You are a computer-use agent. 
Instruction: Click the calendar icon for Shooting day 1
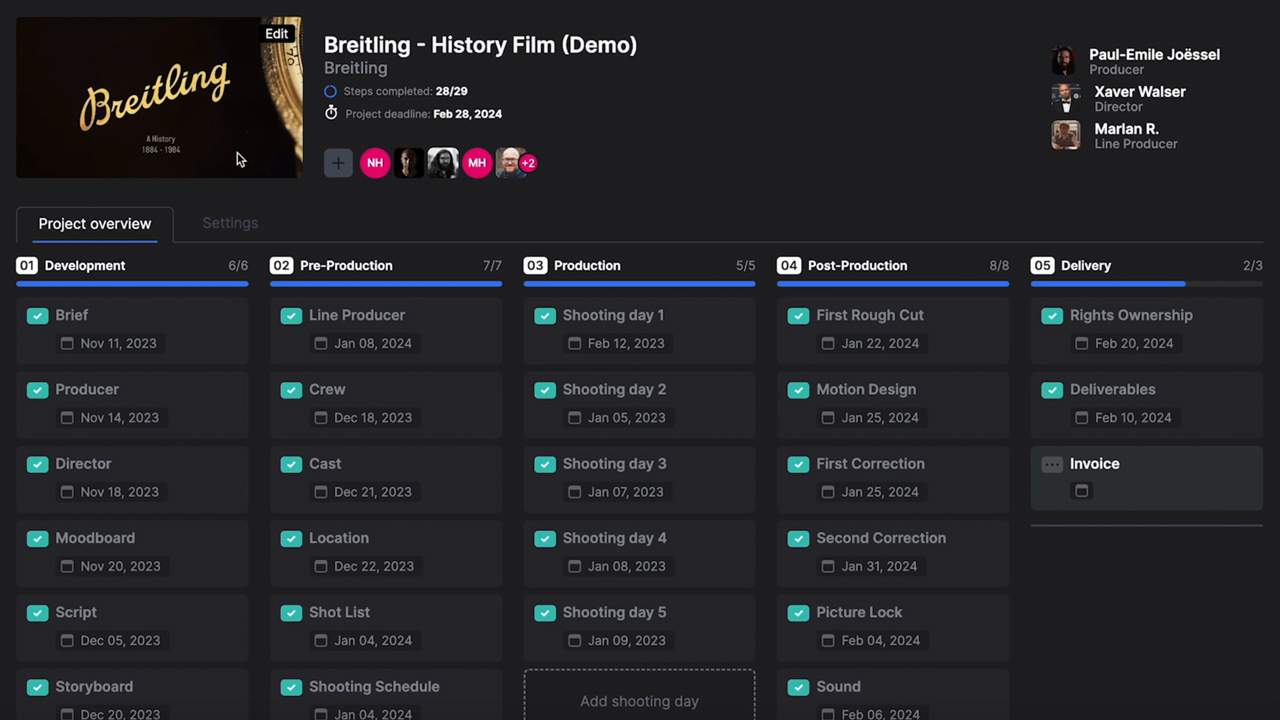click(x=574, y=343)
